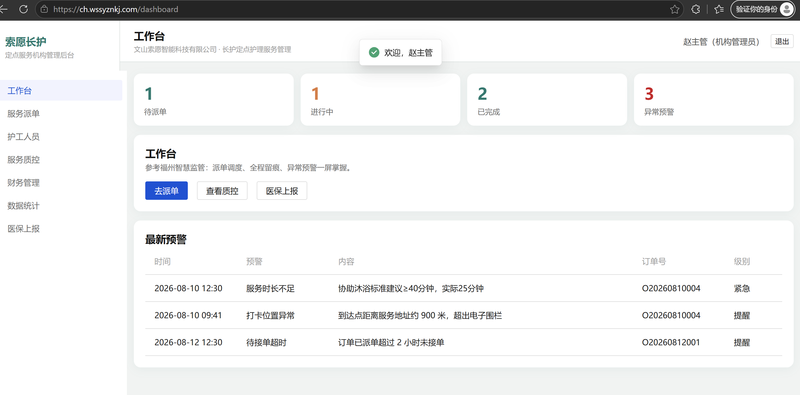Click the 验证你的身份 profile button
Viewport: 800px width, 395px height.
tap(763, 9)
